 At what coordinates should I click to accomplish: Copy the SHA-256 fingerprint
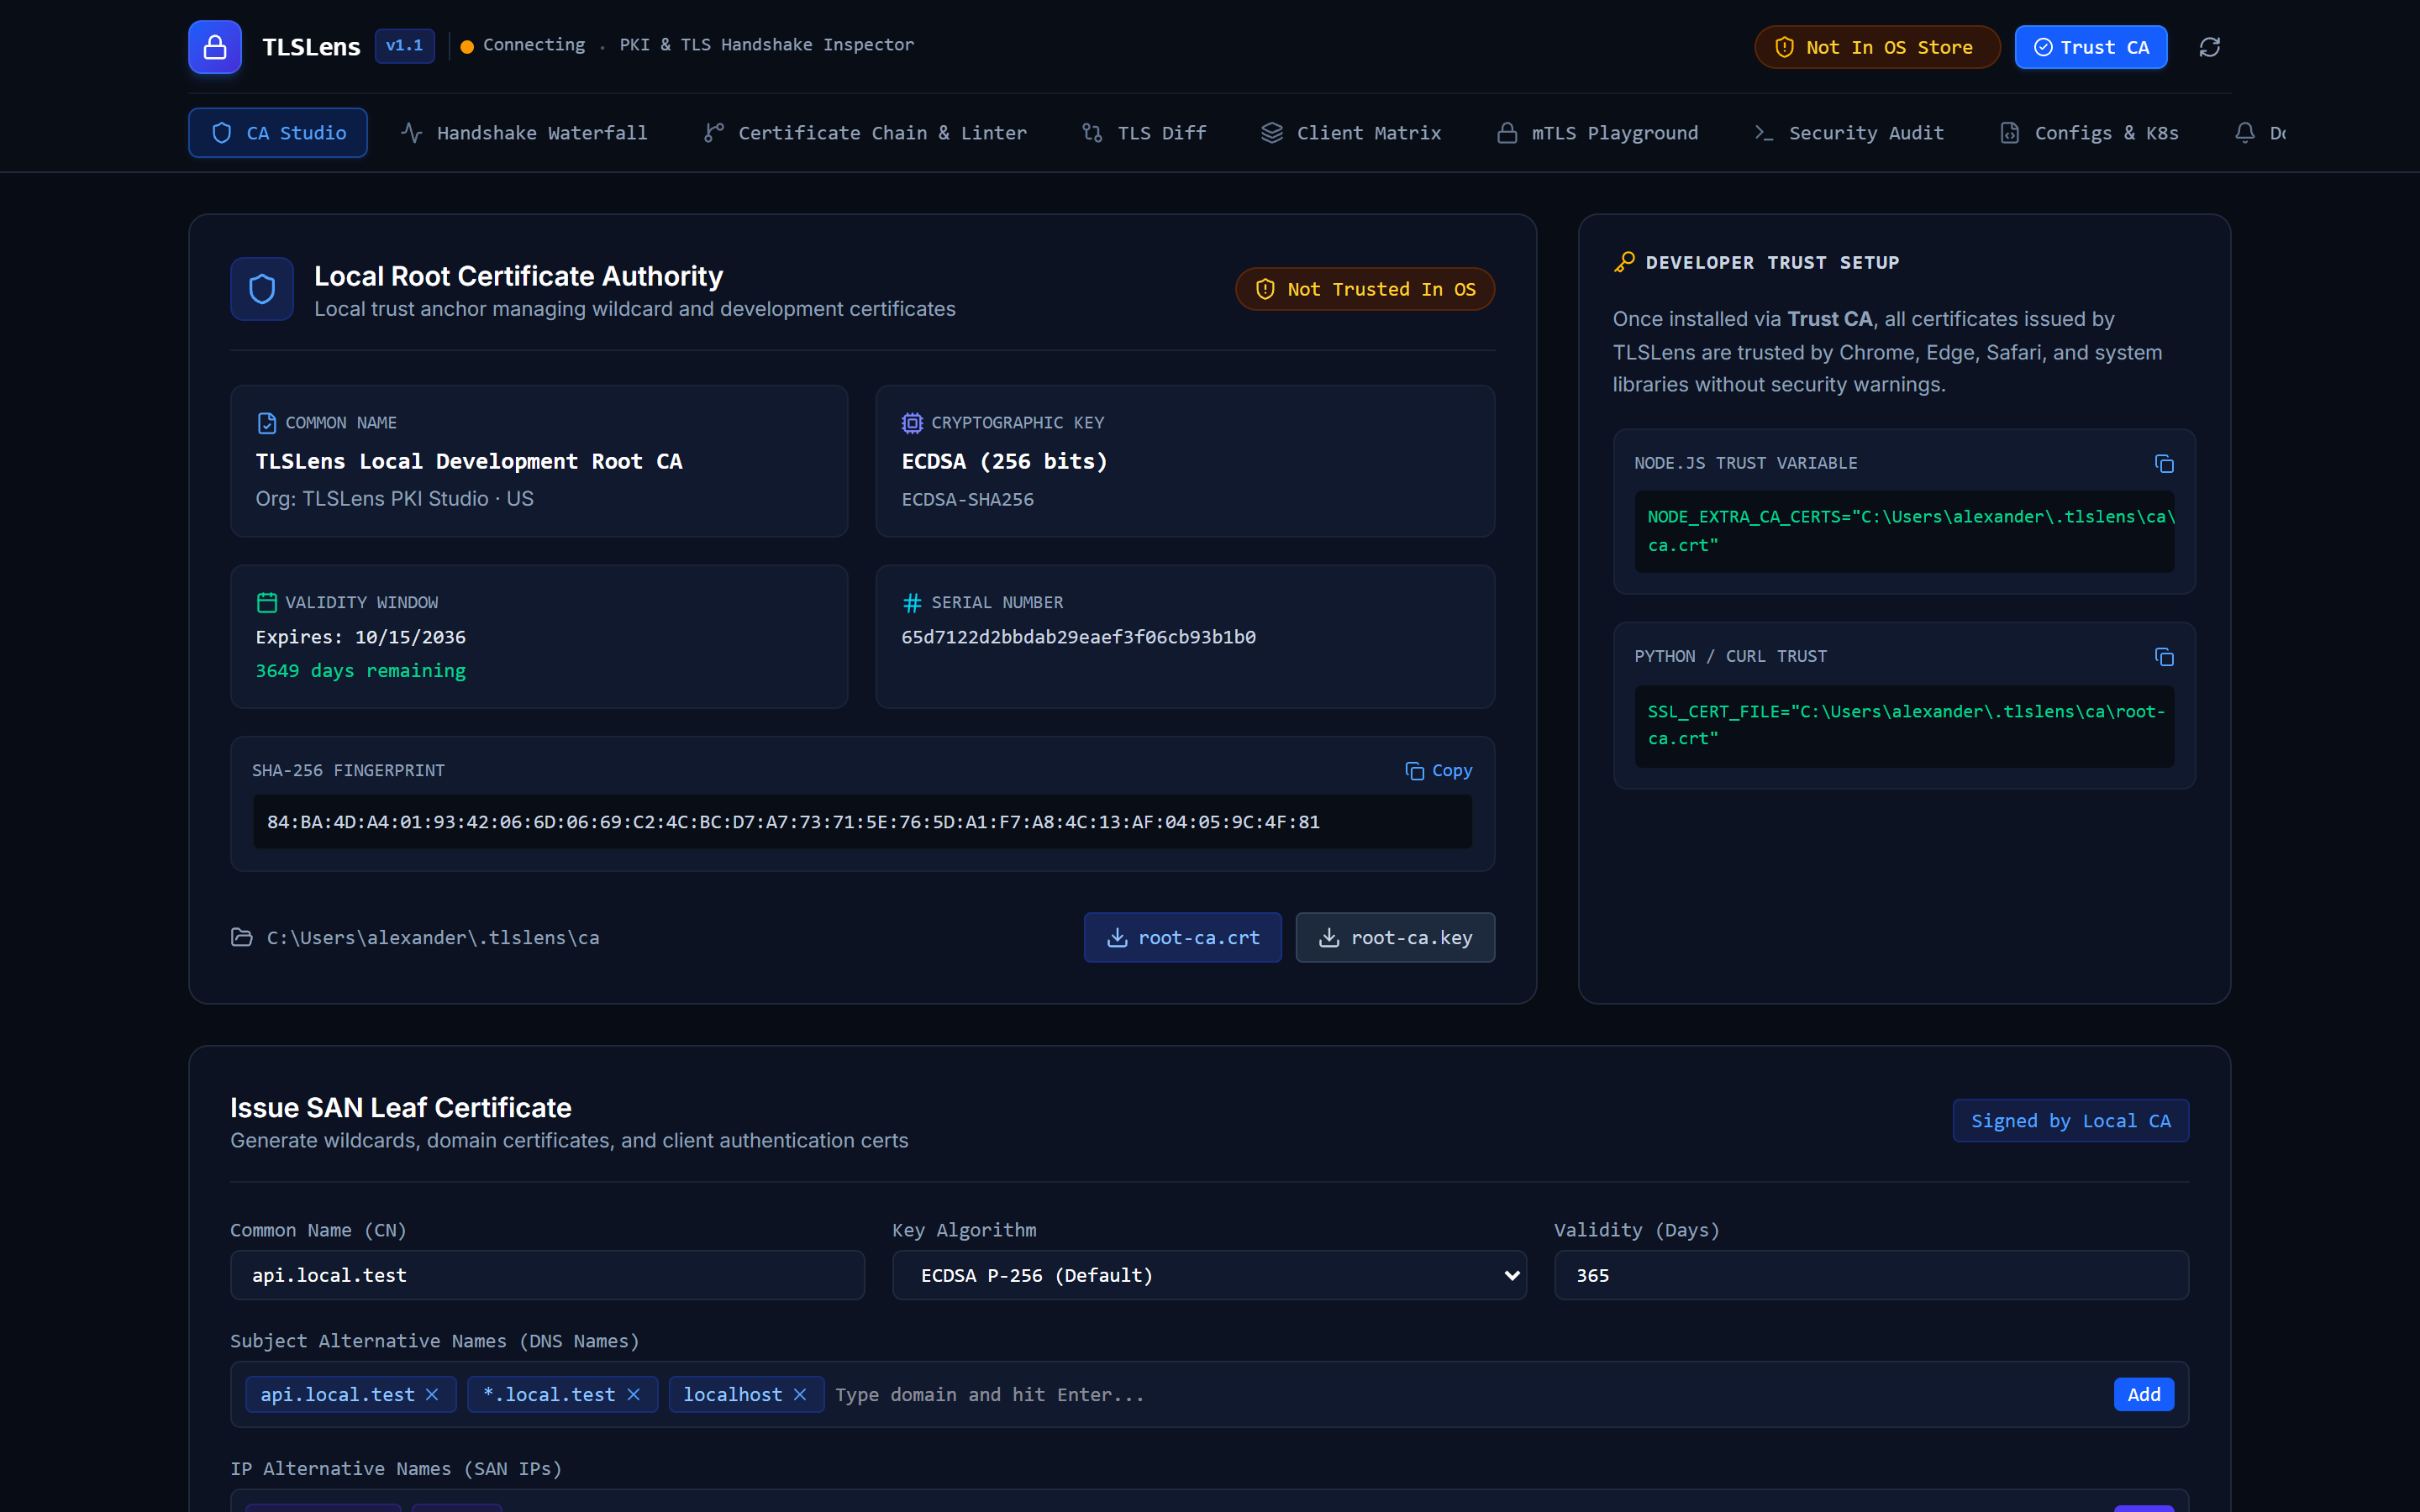(x=1438, y=770)
